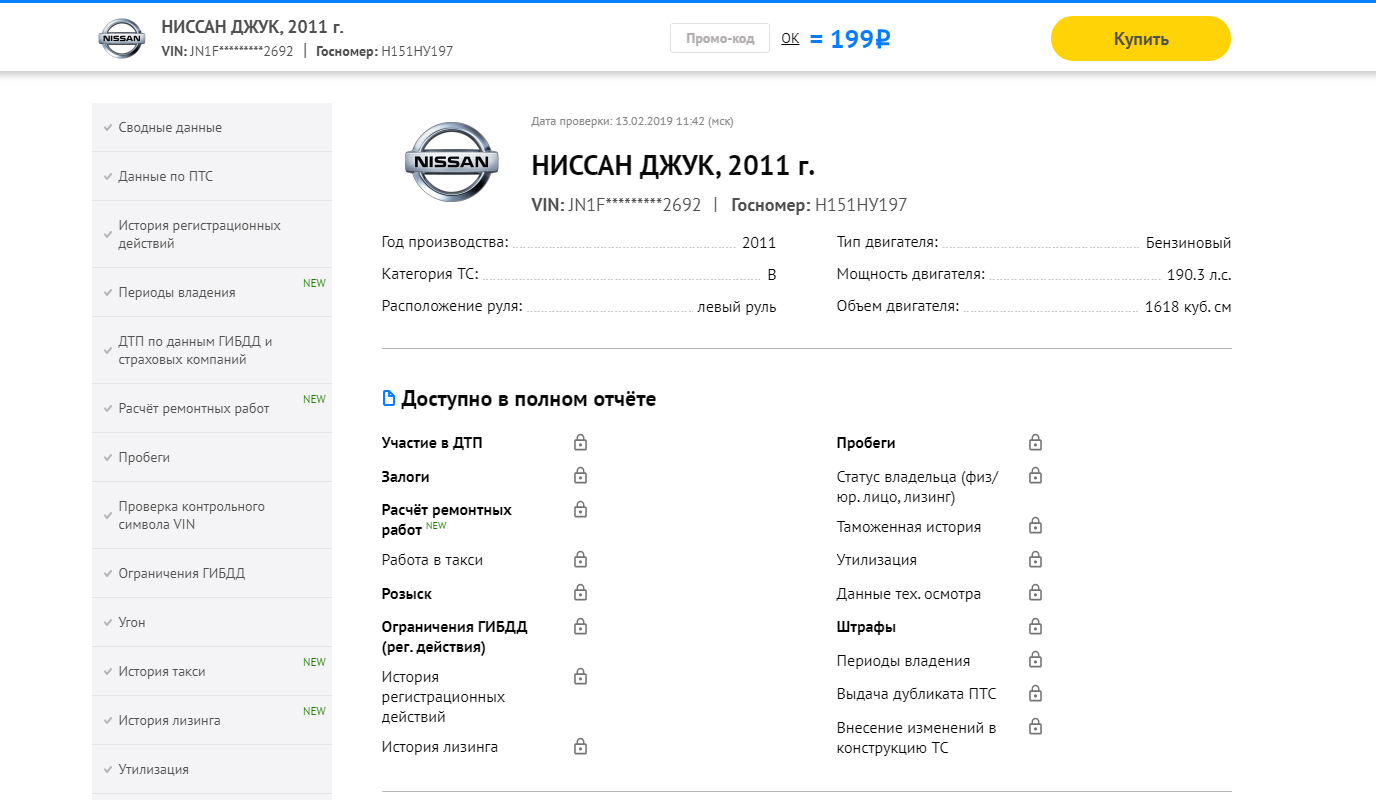The width and height of the screenshot is (1376, 800).
Task: Go to Пробеги in the sidebar
Action: pos(212,457)
